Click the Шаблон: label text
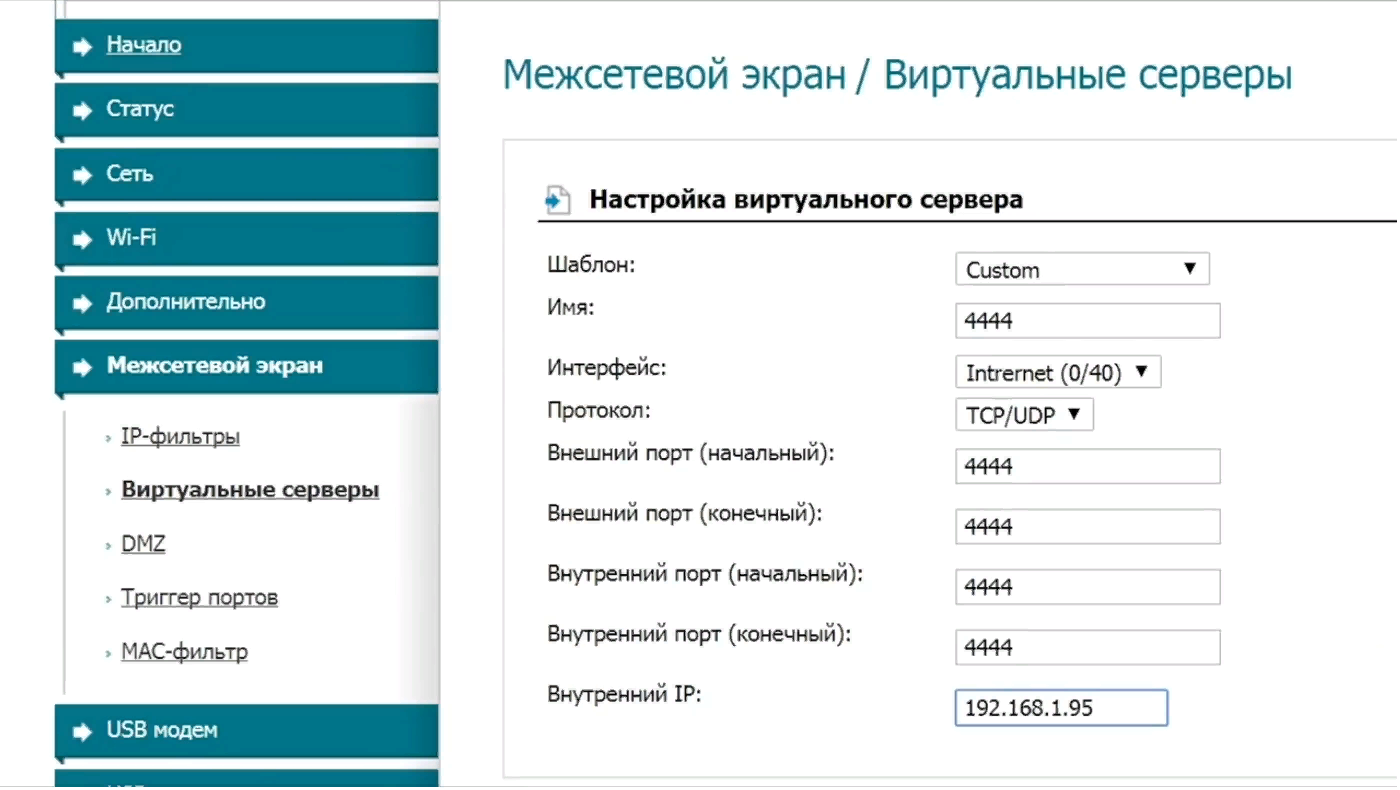This screenshot has height=790, width=1400. [x=591, y=265]
